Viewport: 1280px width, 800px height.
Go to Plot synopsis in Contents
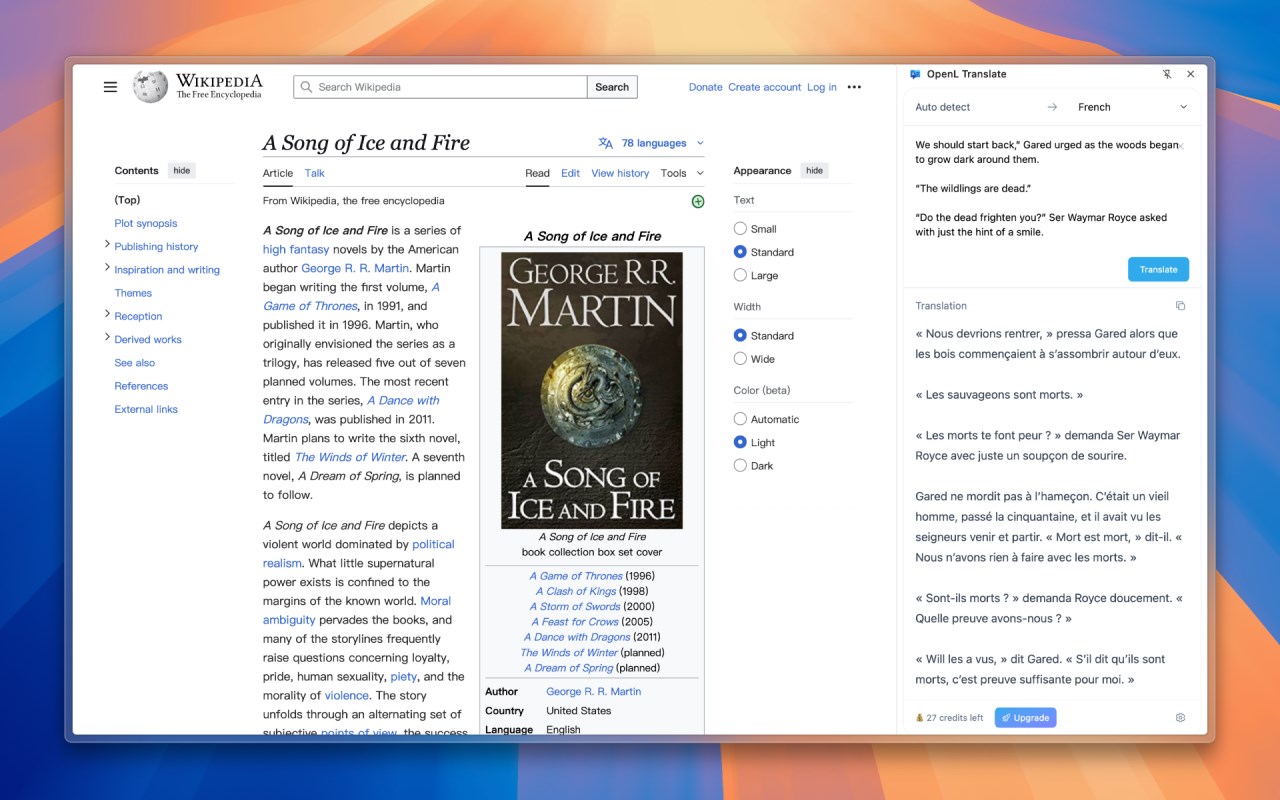coord(146,223)
